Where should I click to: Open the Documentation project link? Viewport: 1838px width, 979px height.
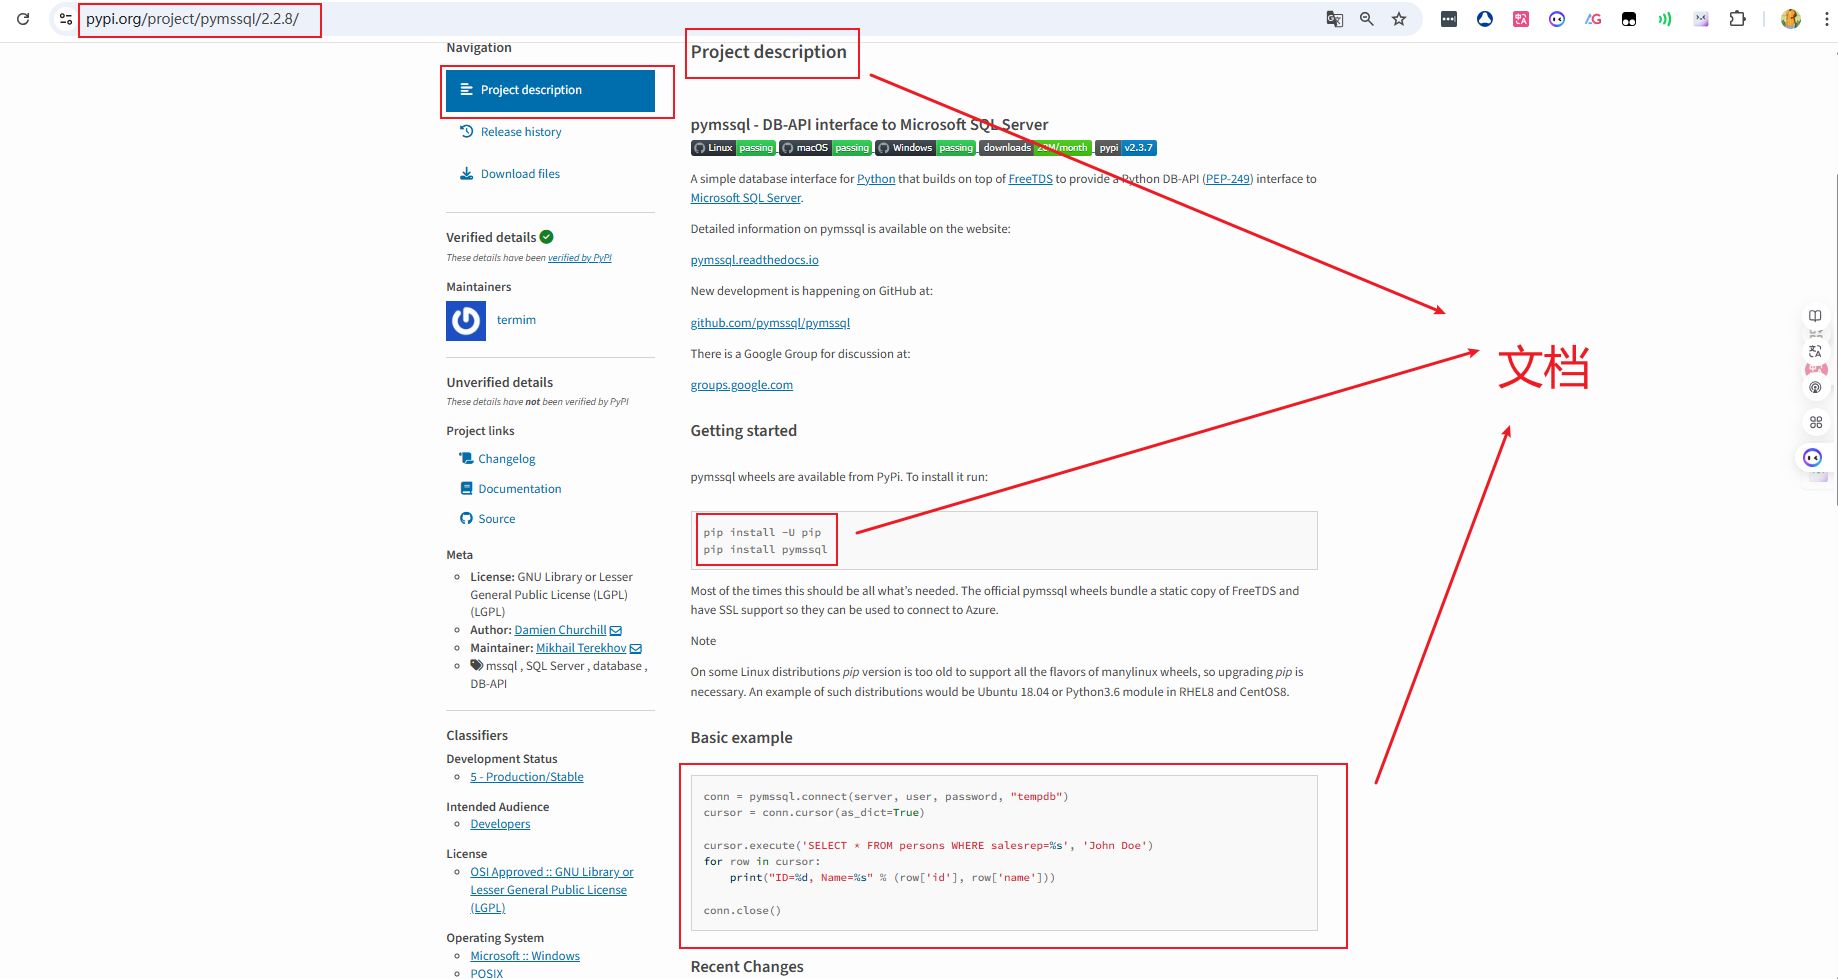(x=519, y=489)
